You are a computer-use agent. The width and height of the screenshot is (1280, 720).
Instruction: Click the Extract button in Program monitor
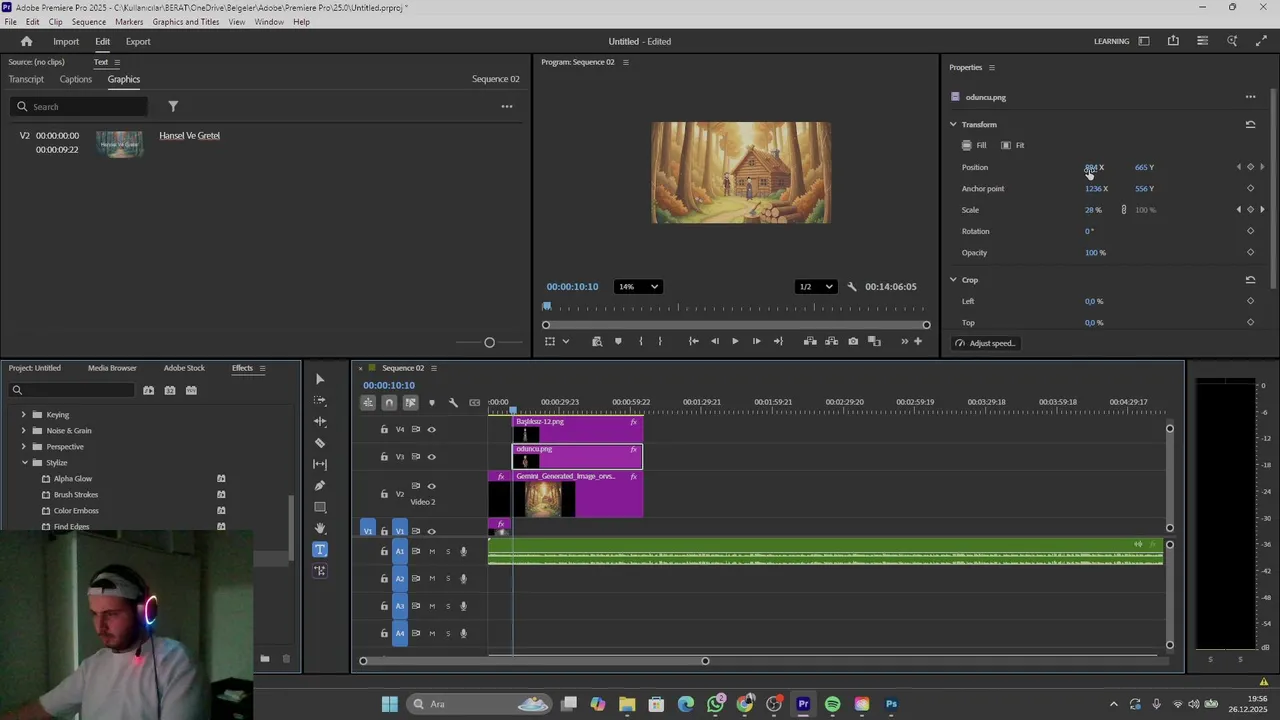pyautogui.click(x=832, y=342)
